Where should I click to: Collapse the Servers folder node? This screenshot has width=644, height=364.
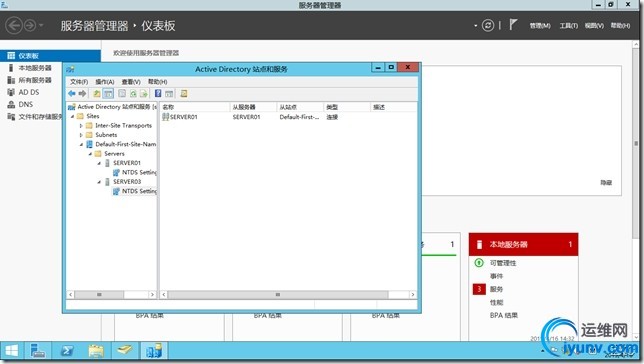[90, 154]
